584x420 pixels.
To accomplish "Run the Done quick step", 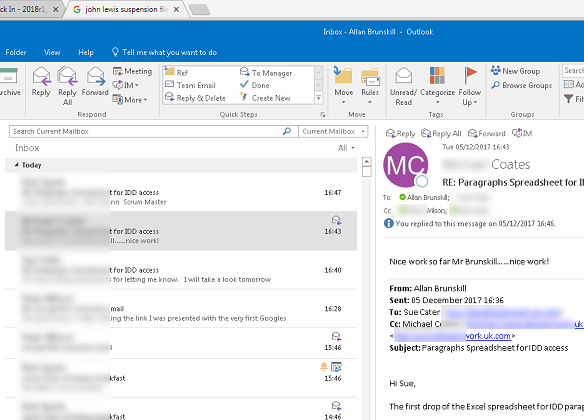I will coord(255,85).
